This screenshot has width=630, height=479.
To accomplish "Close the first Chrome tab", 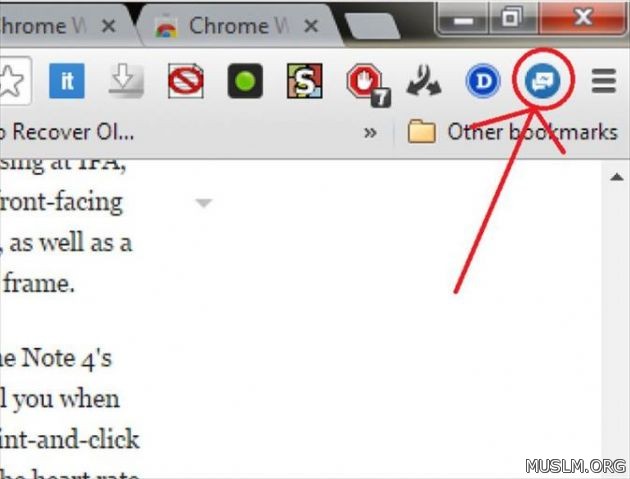I will tap(108, 27).
